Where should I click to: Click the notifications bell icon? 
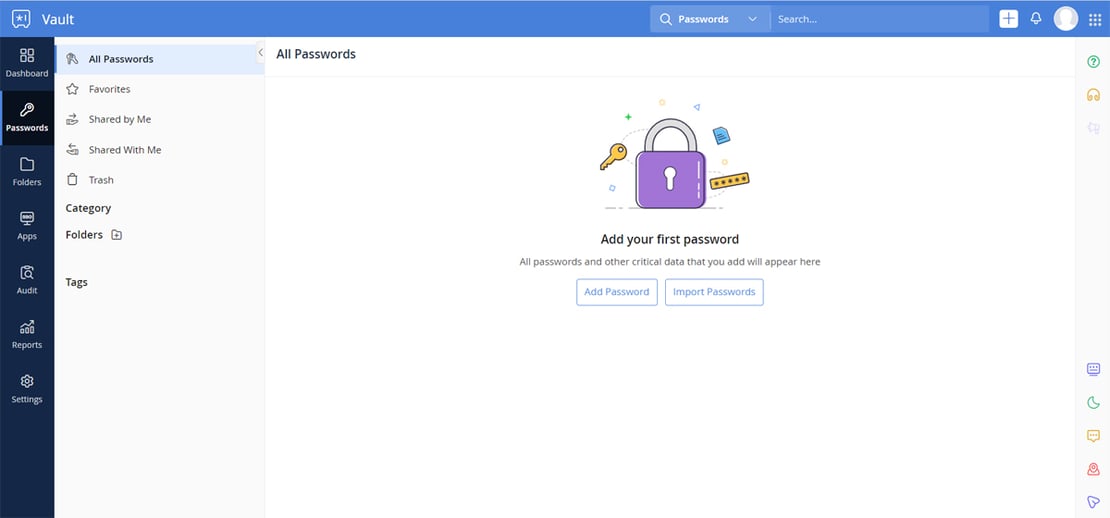1036,18
